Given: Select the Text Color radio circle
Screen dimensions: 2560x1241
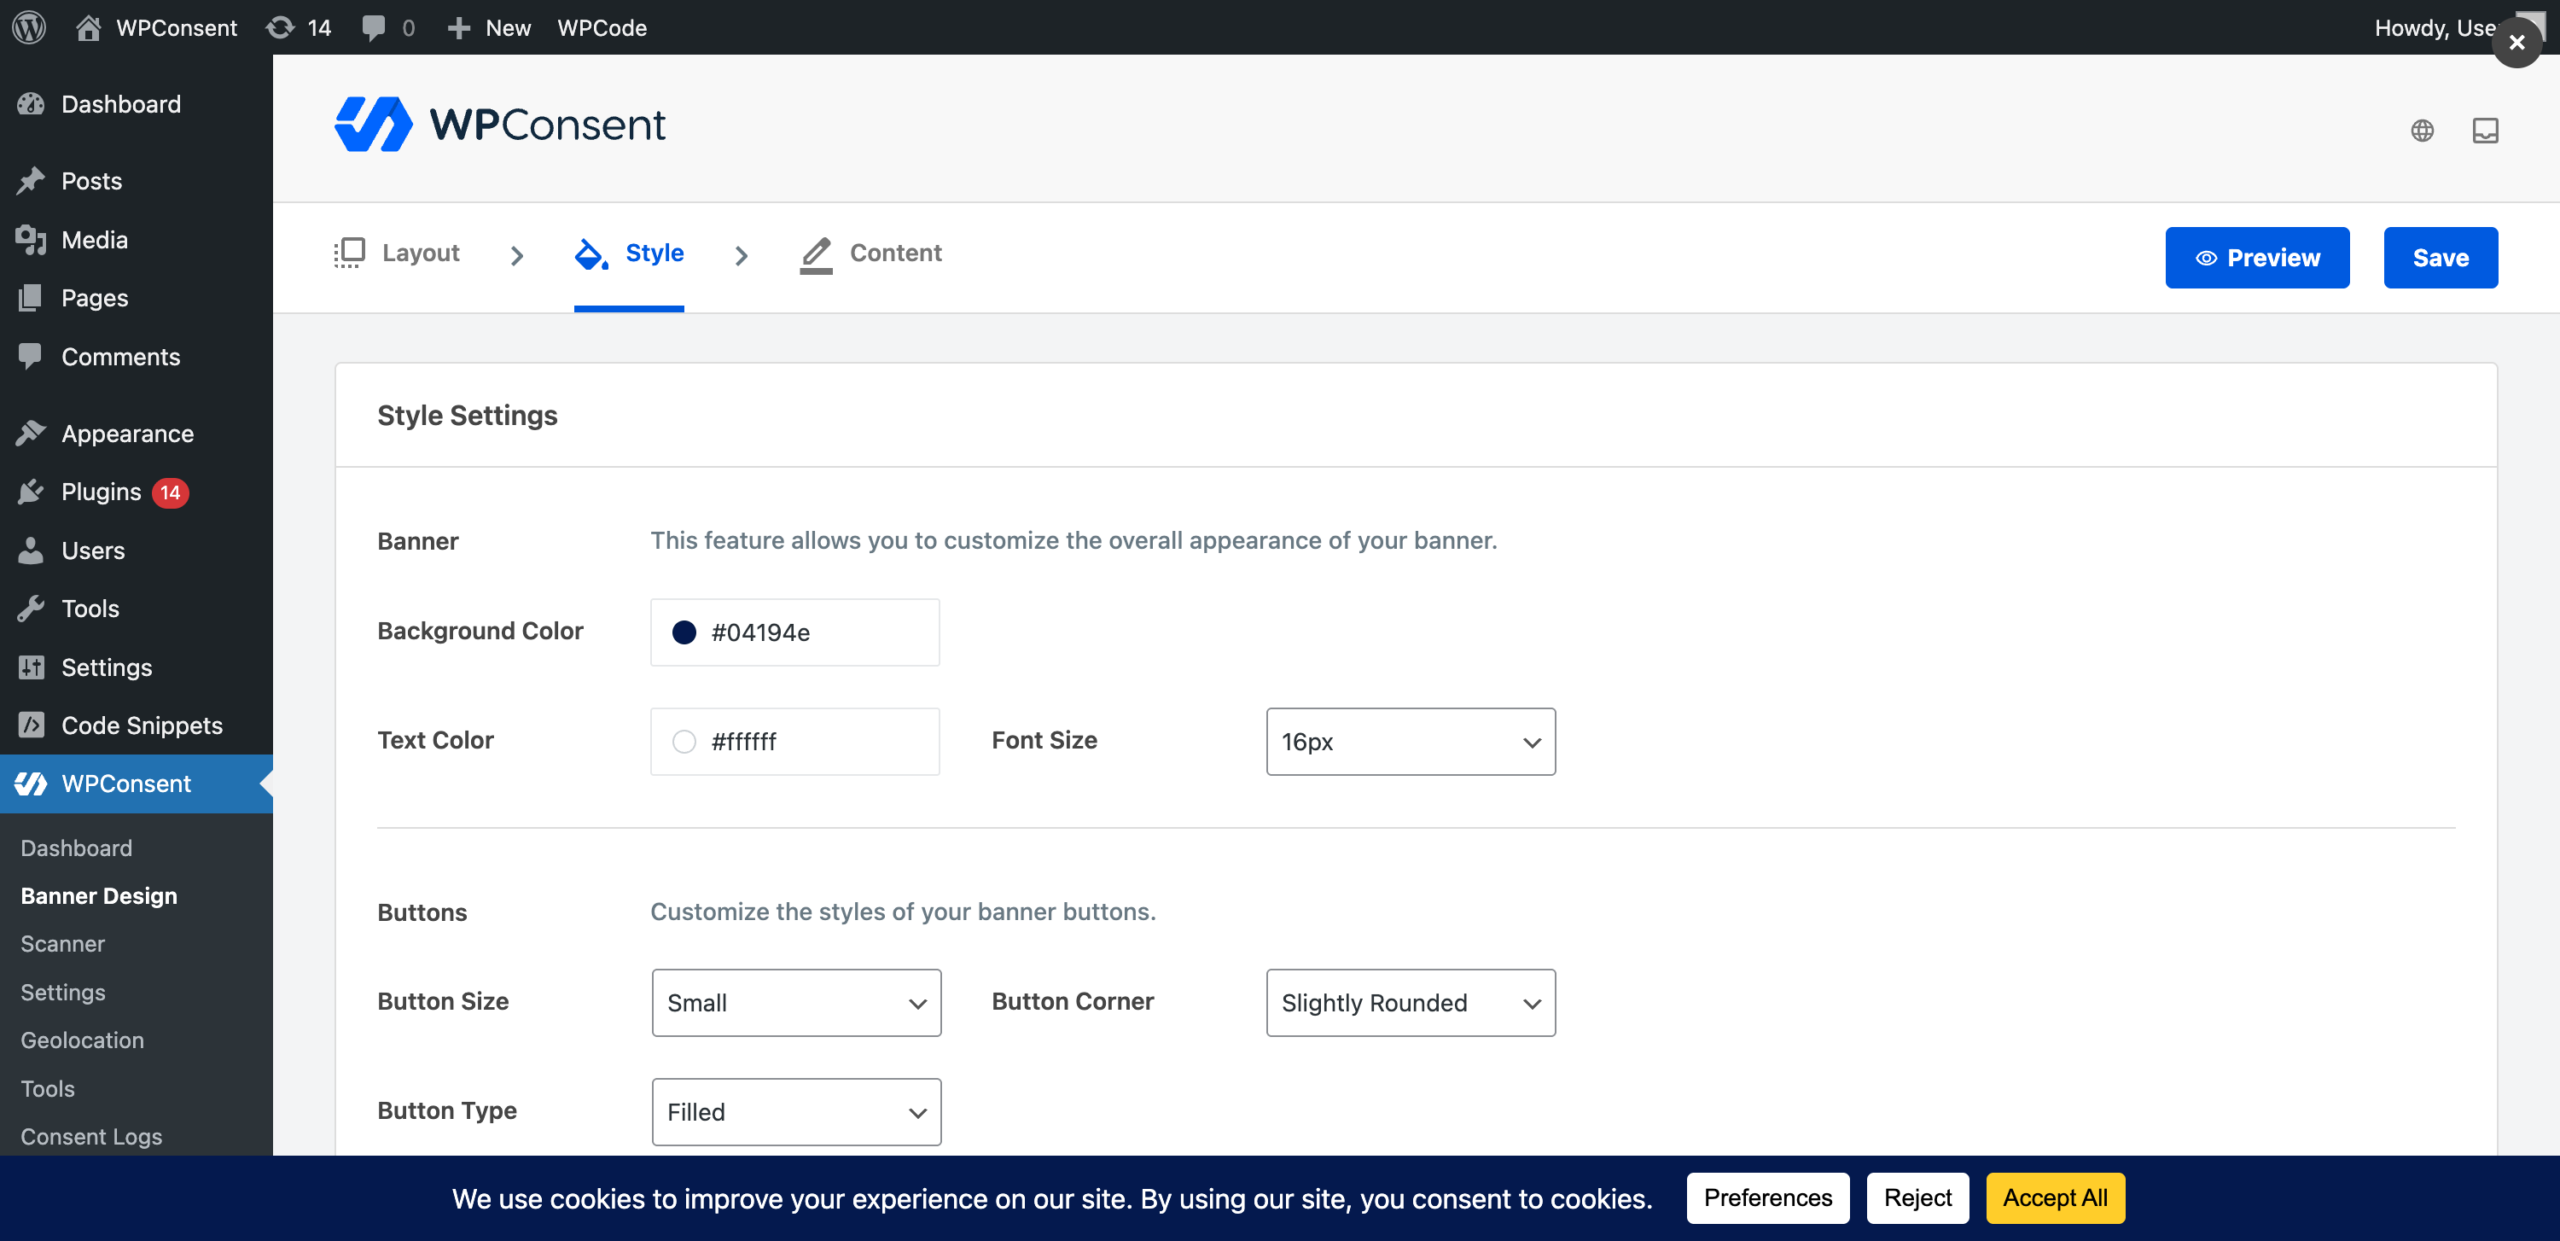Looking at the screenshot, I should click(x=684, y=741).
